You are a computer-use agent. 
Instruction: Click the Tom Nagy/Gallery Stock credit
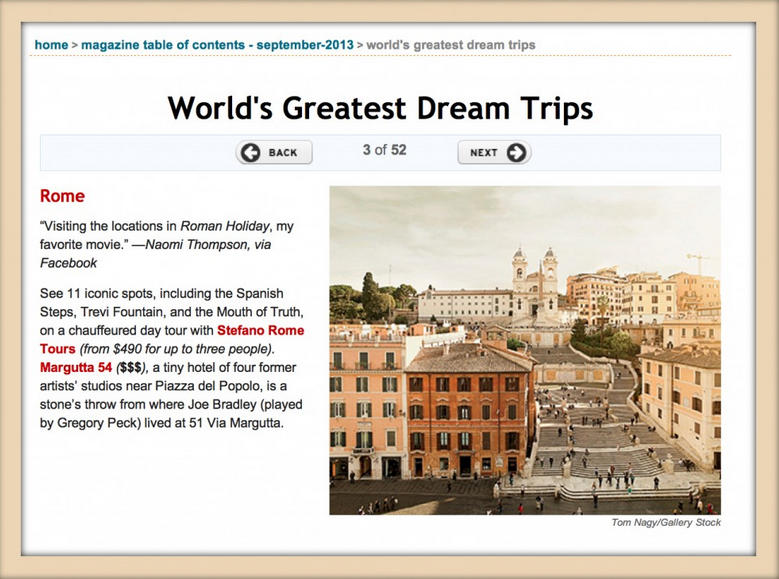point(666,522)
